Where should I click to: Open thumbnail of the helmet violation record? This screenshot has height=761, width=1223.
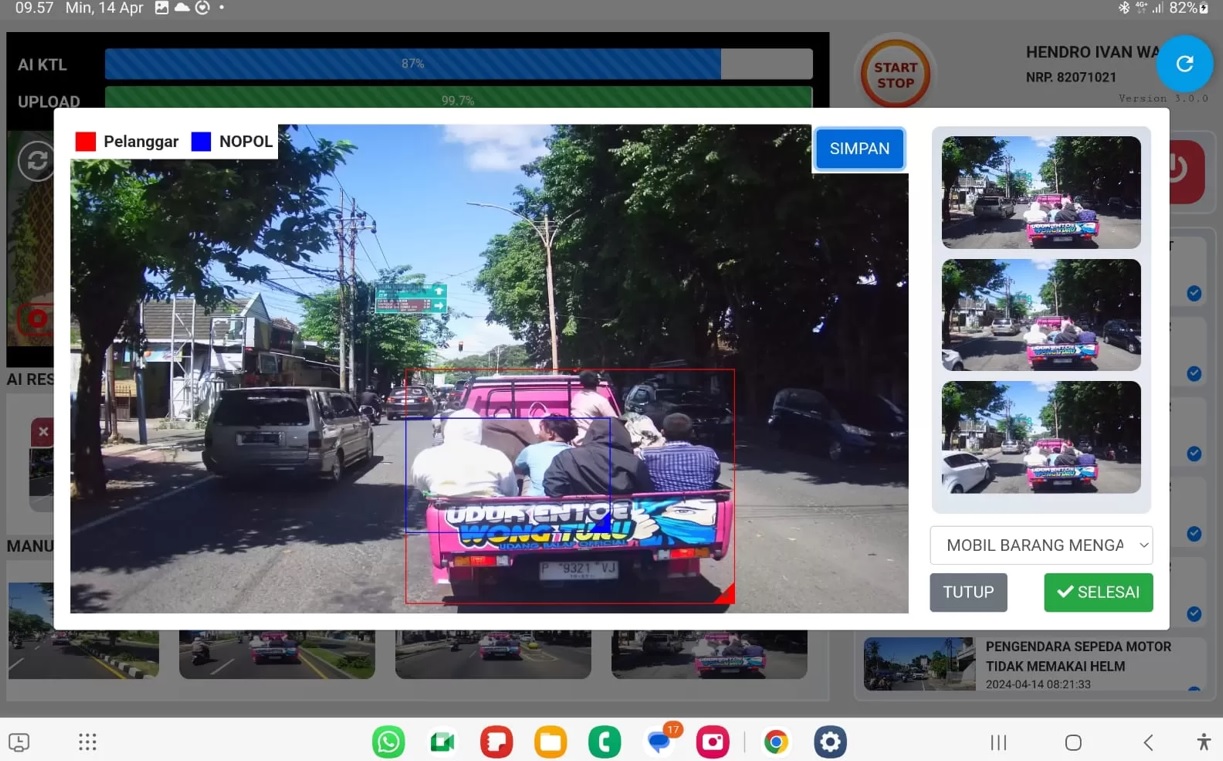(919, 664)
